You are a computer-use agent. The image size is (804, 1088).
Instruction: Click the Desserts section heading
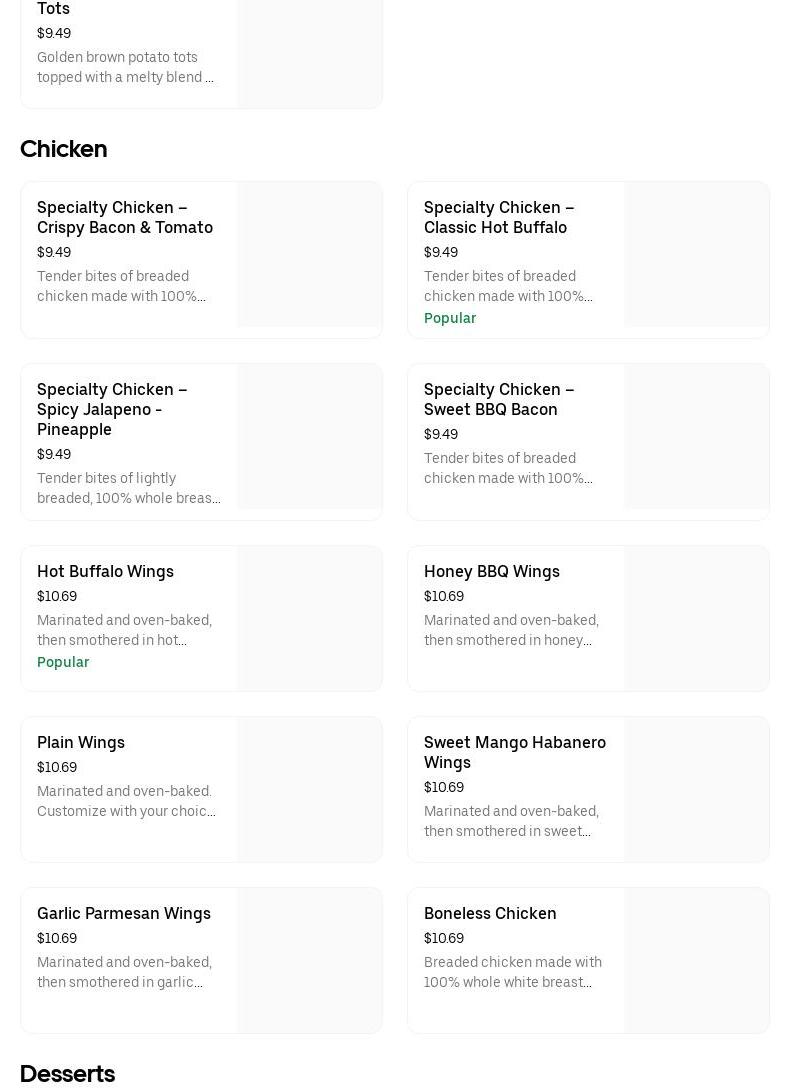pos(67,1073)
